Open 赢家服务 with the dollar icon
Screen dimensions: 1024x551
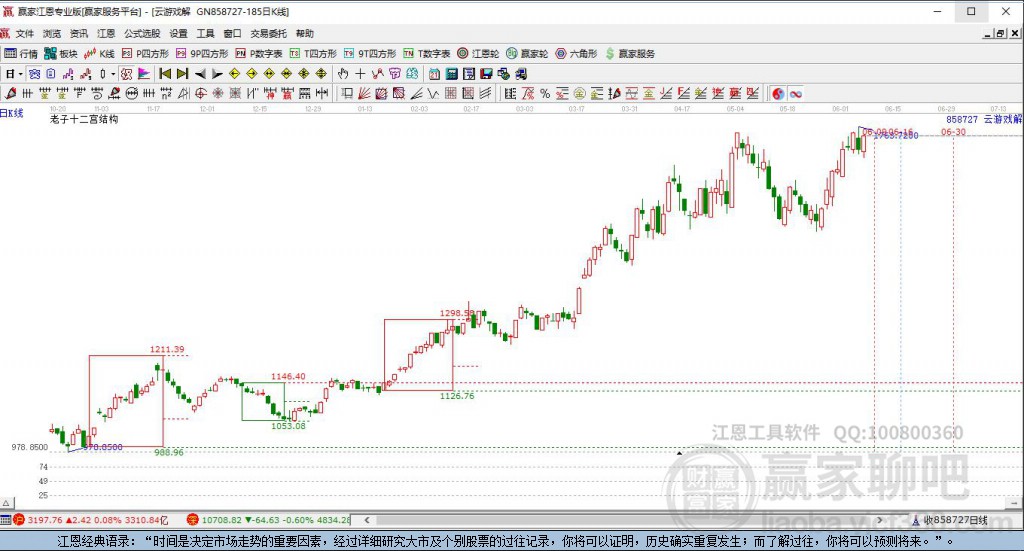pos(630,54)
